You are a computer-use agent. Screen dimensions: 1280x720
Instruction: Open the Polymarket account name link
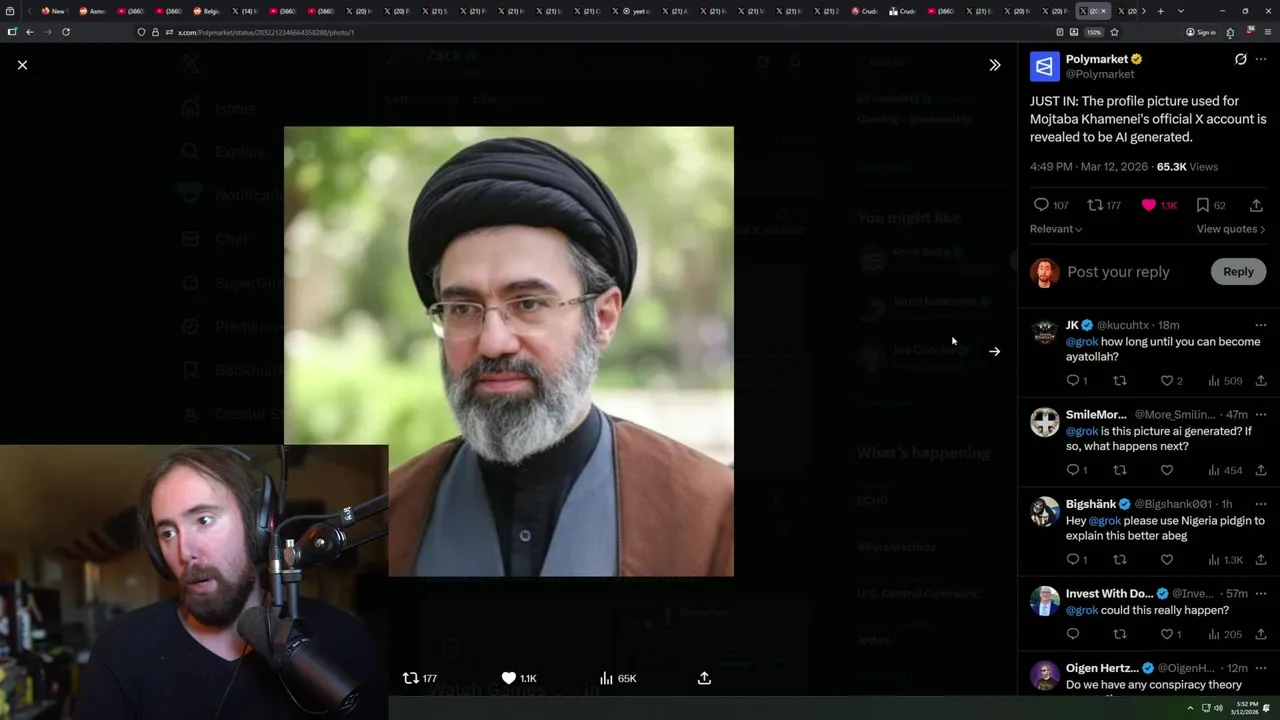(1097, 59)
